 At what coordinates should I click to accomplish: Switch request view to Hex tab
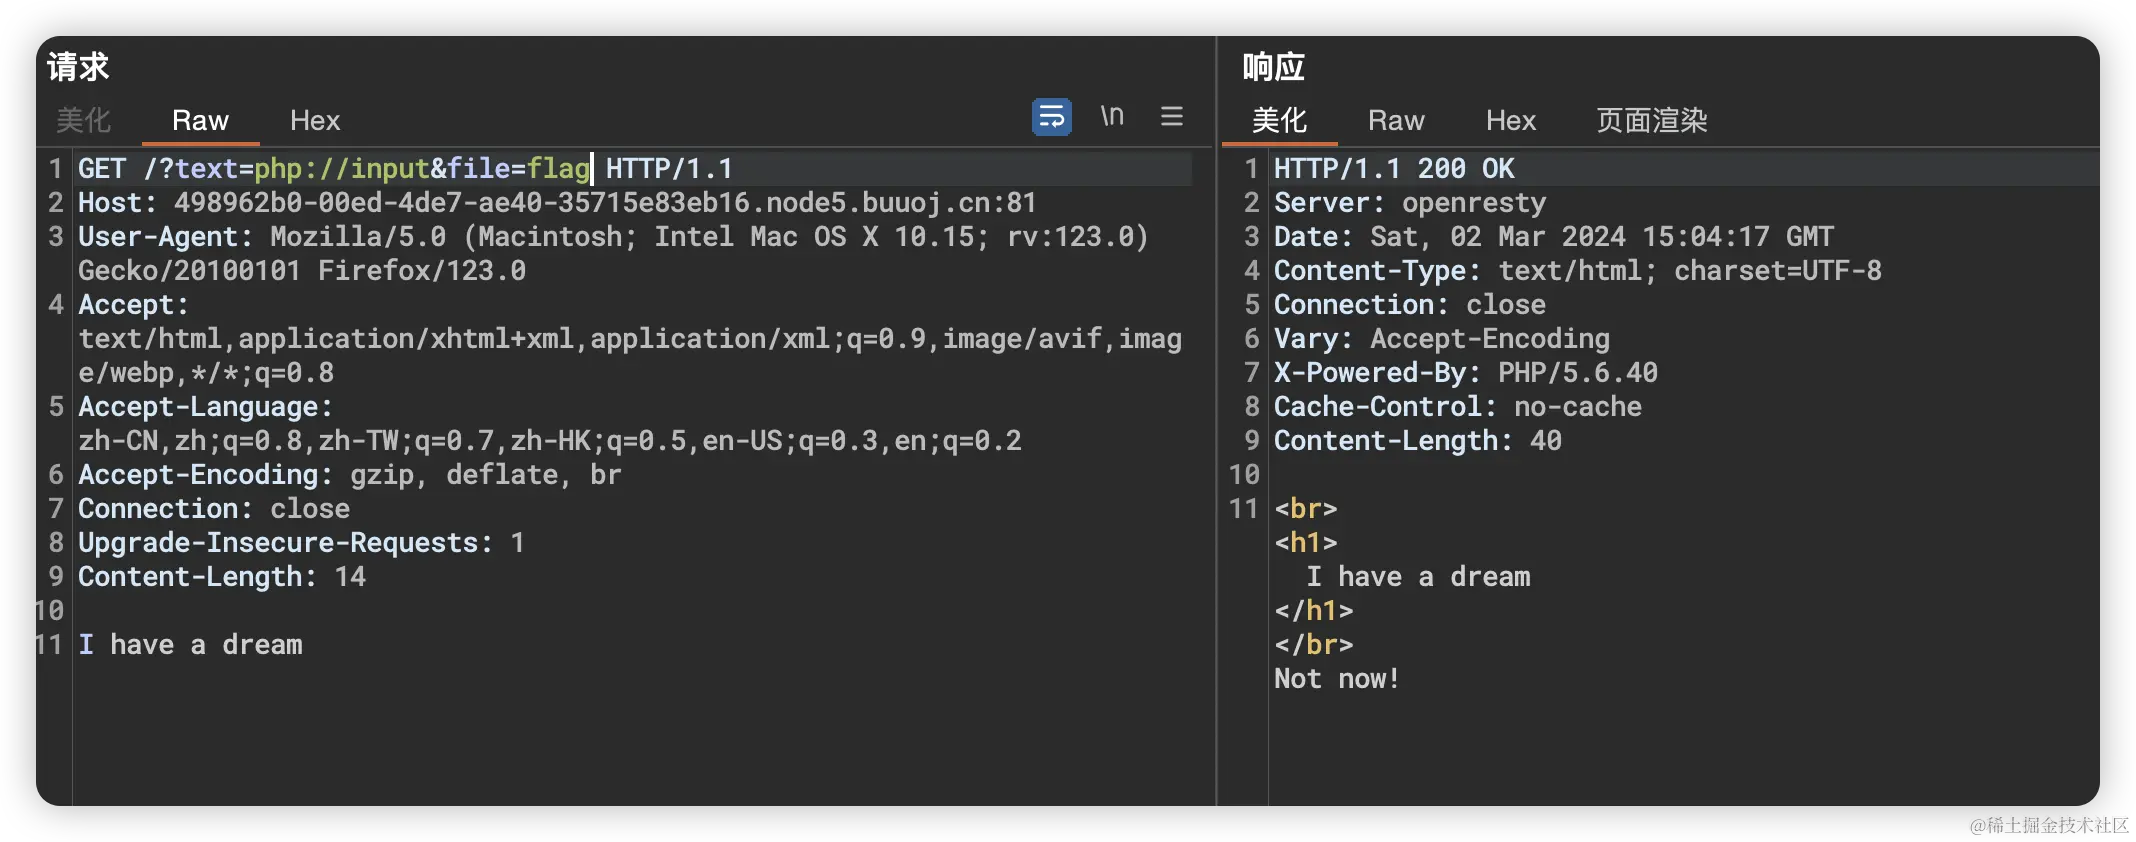coord(315,121)
